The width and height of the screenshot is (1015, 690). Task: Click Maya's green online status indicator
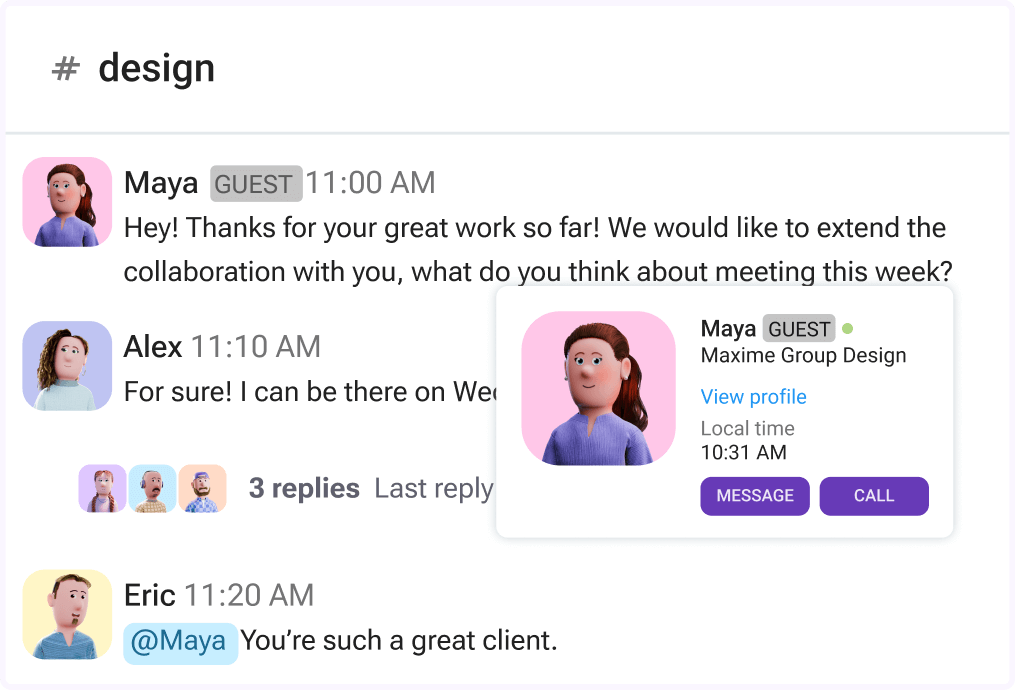(849, 327)
